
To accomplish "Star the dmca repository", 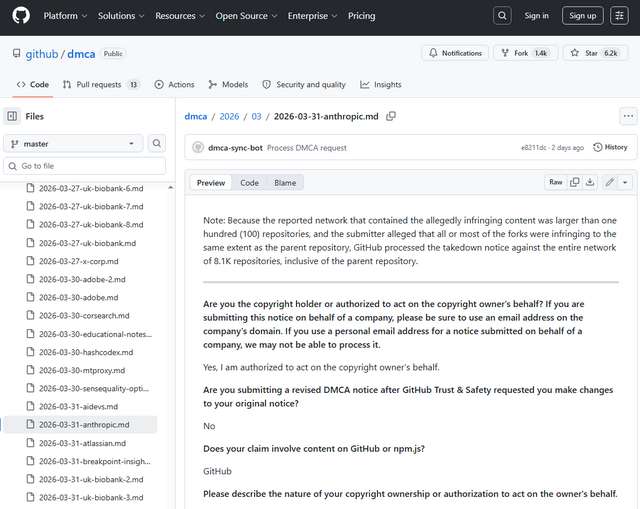I will (x=596, y=53).
